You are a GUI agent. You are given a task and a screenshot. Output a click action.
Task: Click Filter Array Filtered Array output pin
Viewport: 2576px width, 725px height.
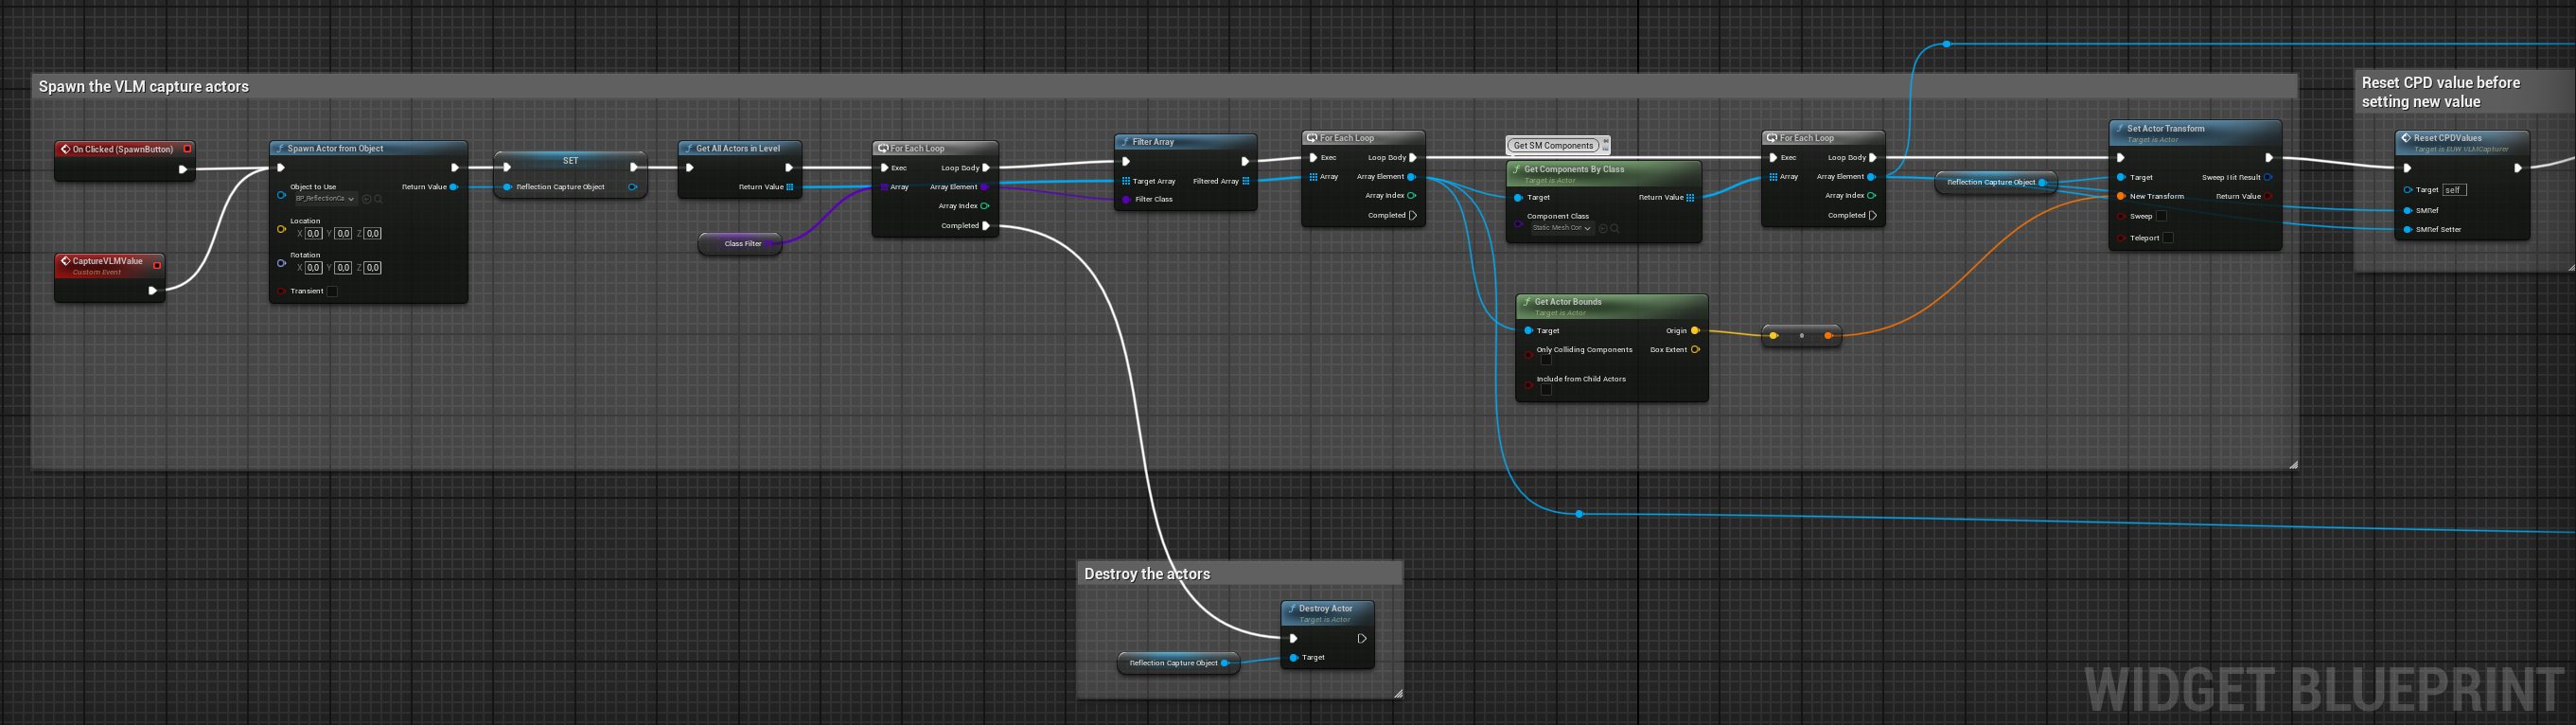click(1246, 181)
